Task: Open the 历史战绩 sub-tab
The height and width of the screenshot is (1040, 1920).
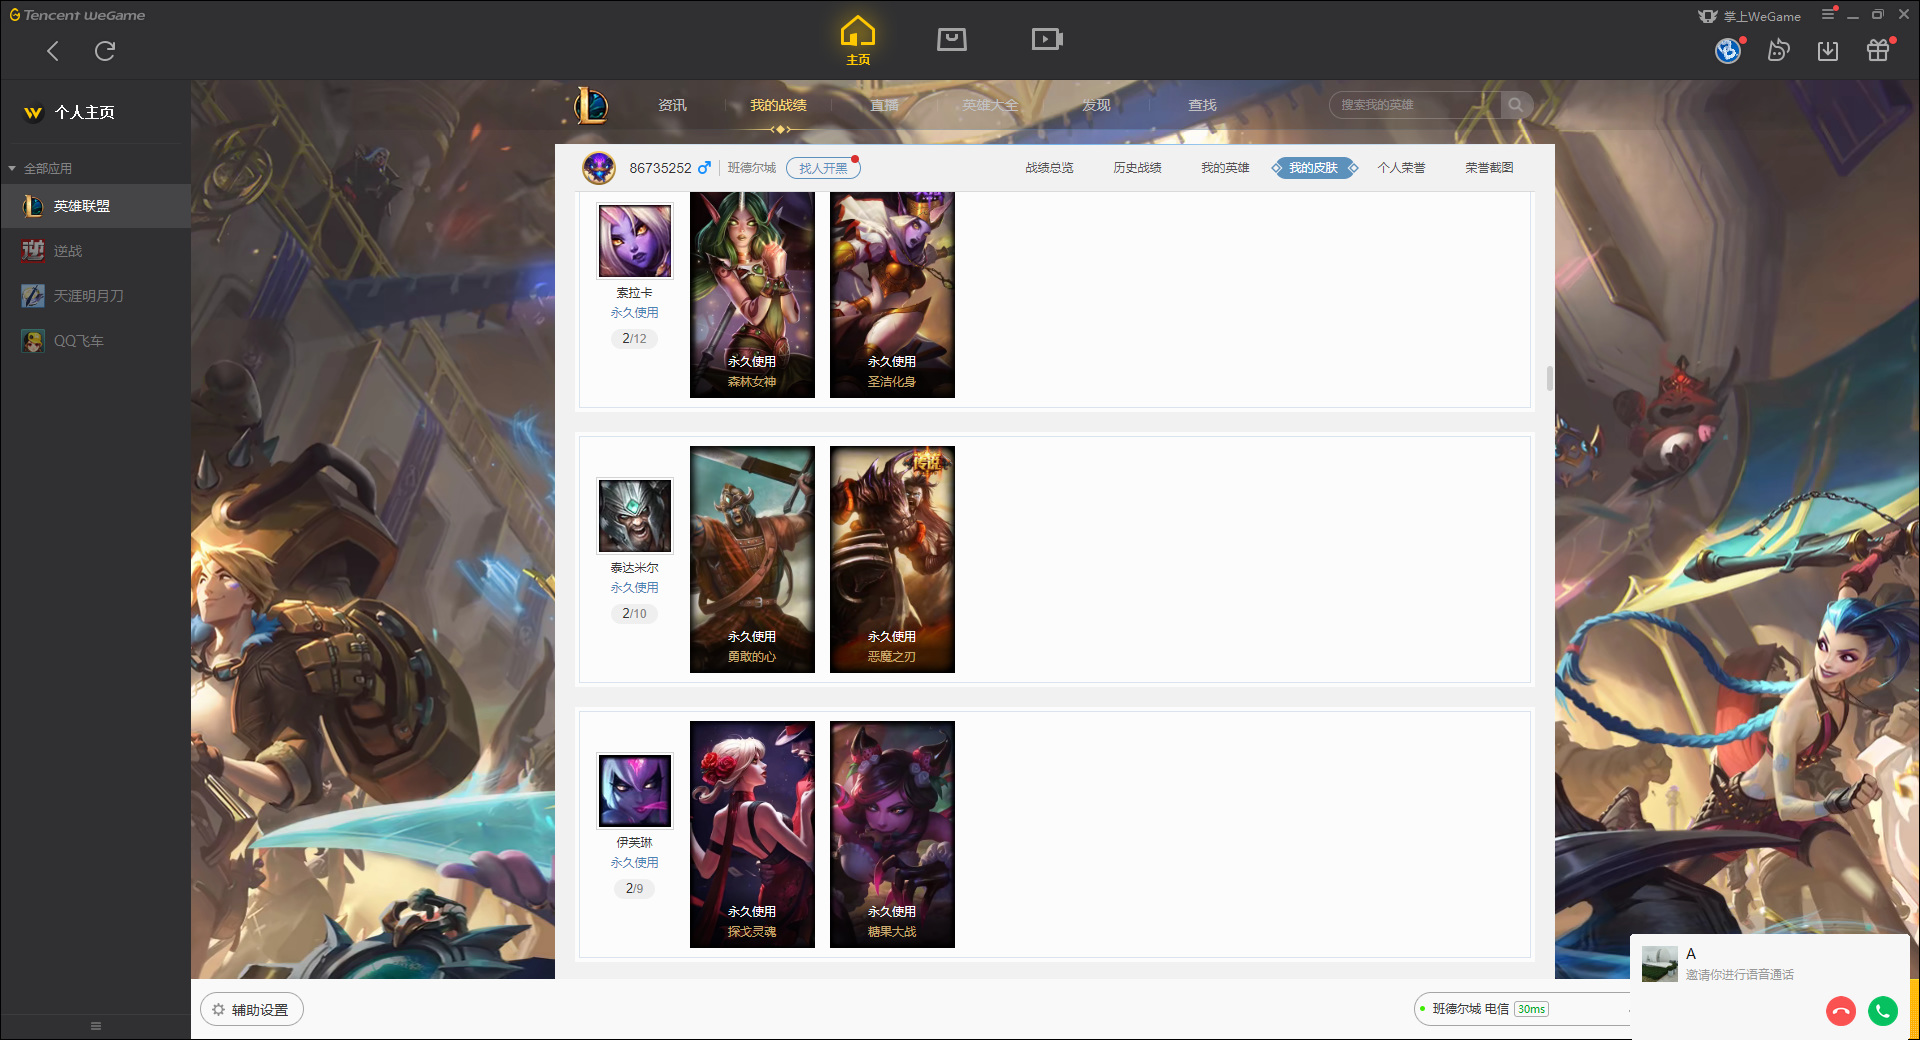Action: tap(1137, 168)
